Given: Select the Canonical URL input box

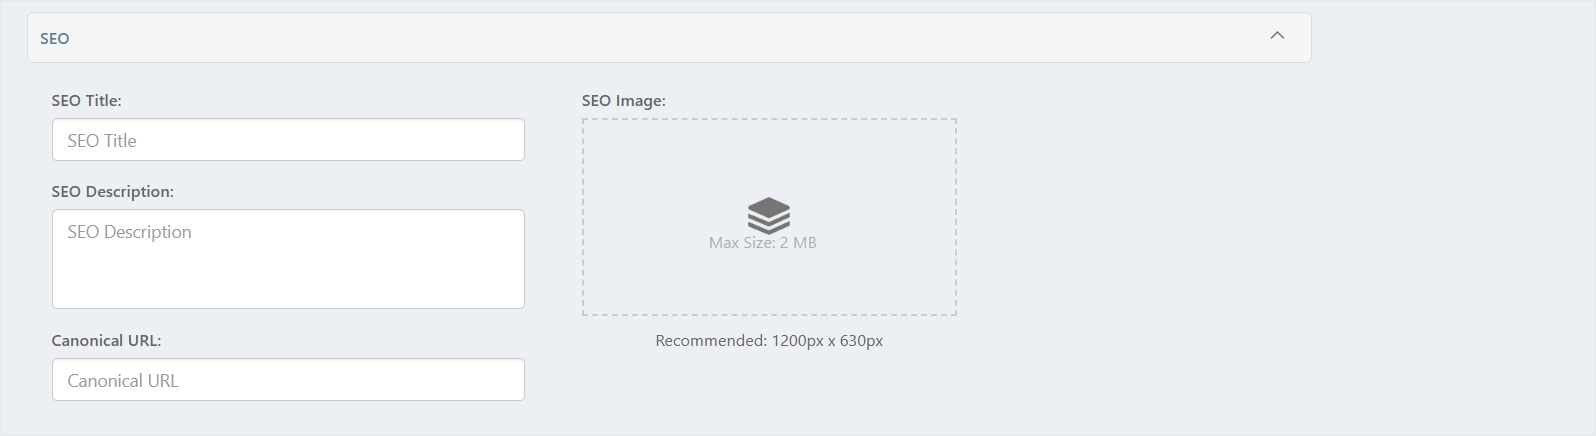Looking at the screenshot, I should click(x=288, y=380).
